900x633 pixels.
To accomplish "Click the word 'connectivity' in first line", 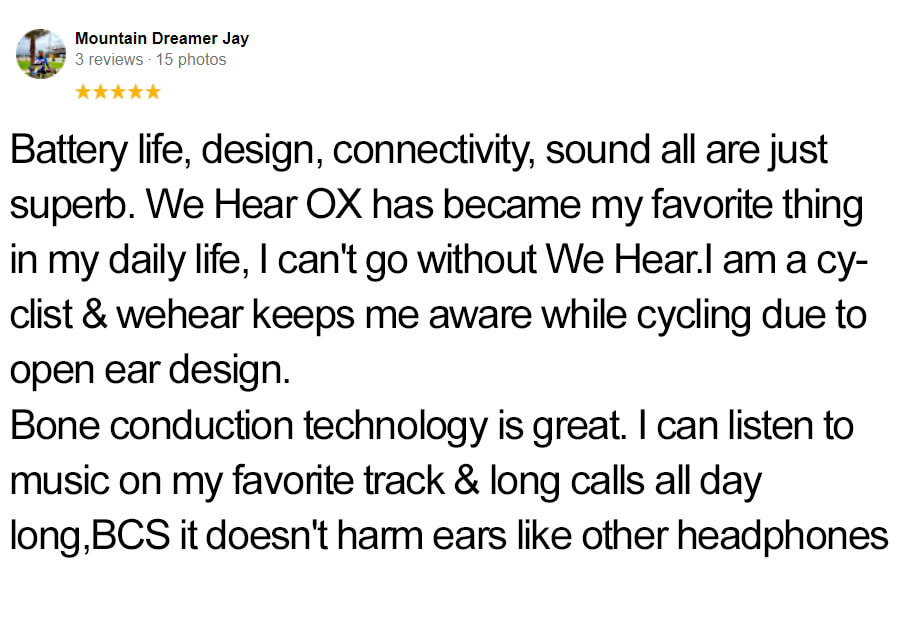I will pos(433,151).
